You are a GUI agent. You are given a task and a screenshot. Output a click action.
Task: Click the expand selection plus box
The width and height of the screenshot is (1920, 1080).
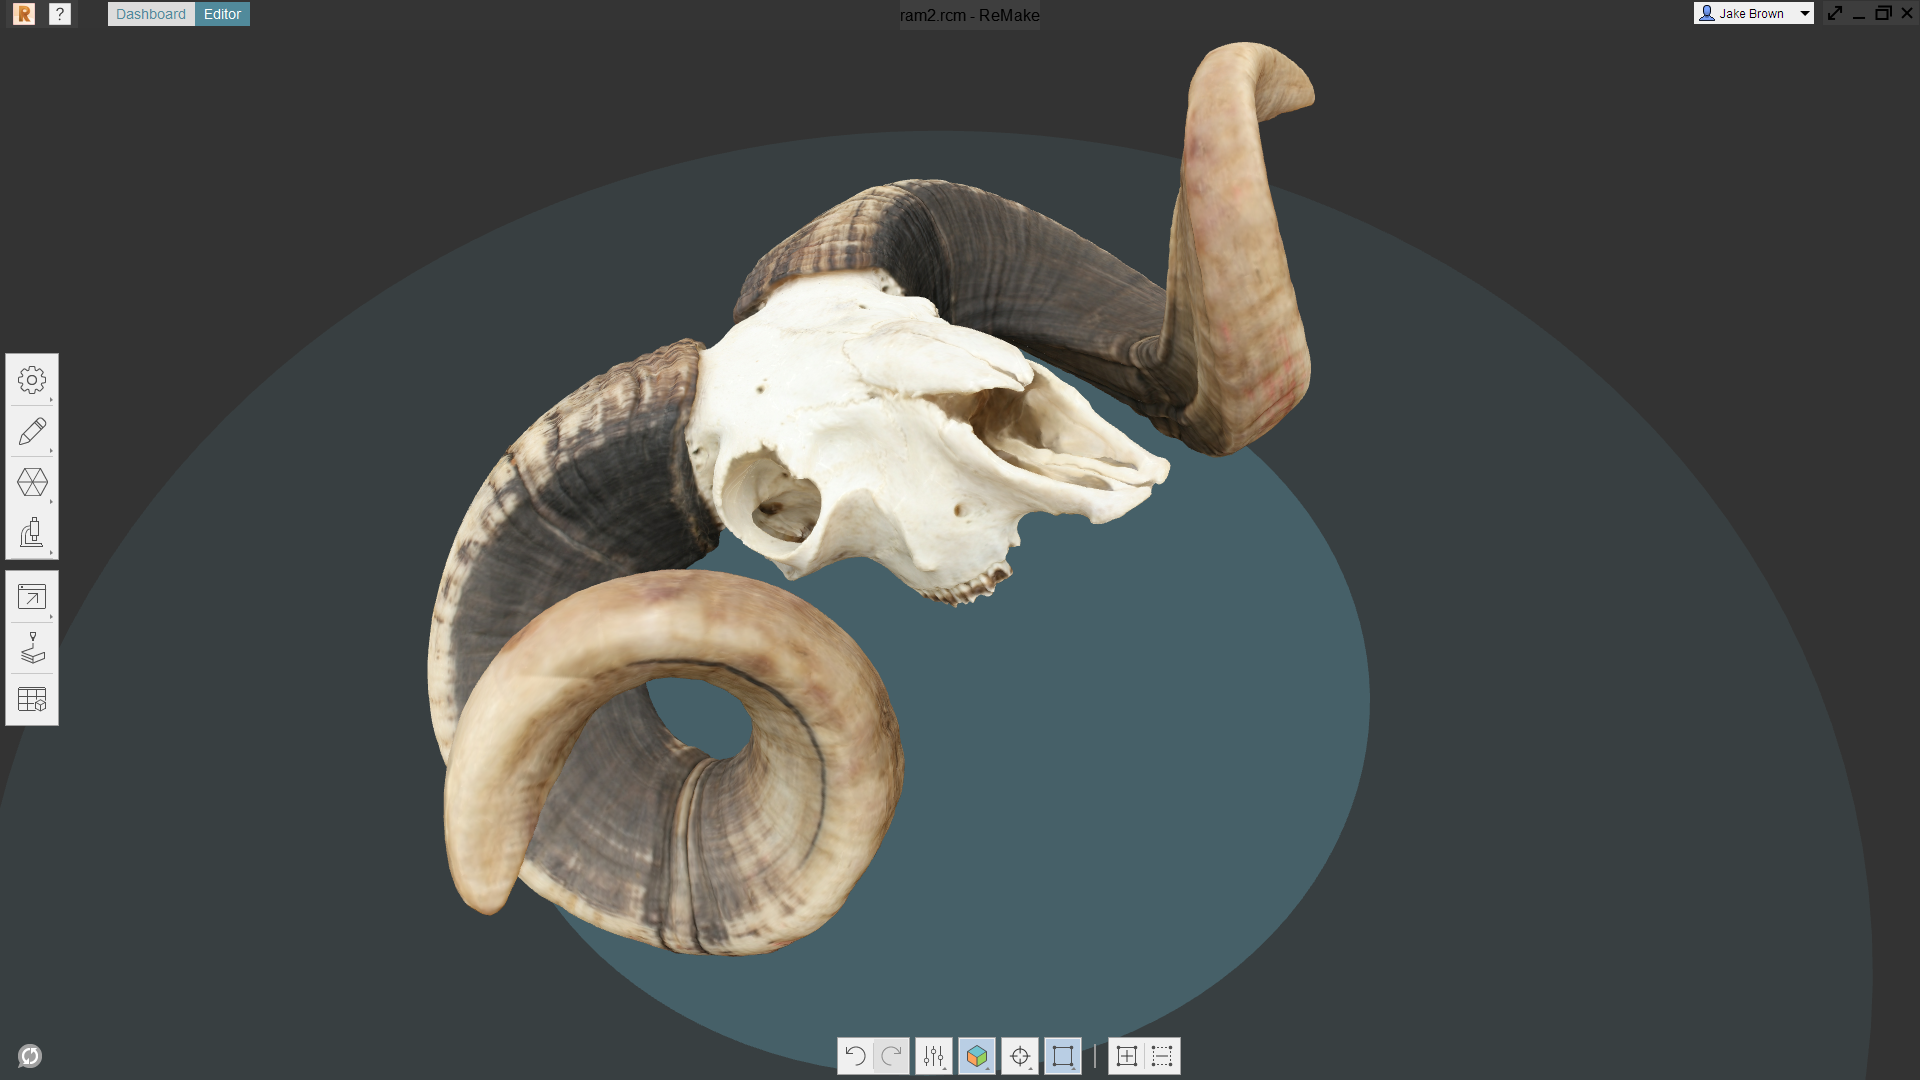(1126, 1056)
